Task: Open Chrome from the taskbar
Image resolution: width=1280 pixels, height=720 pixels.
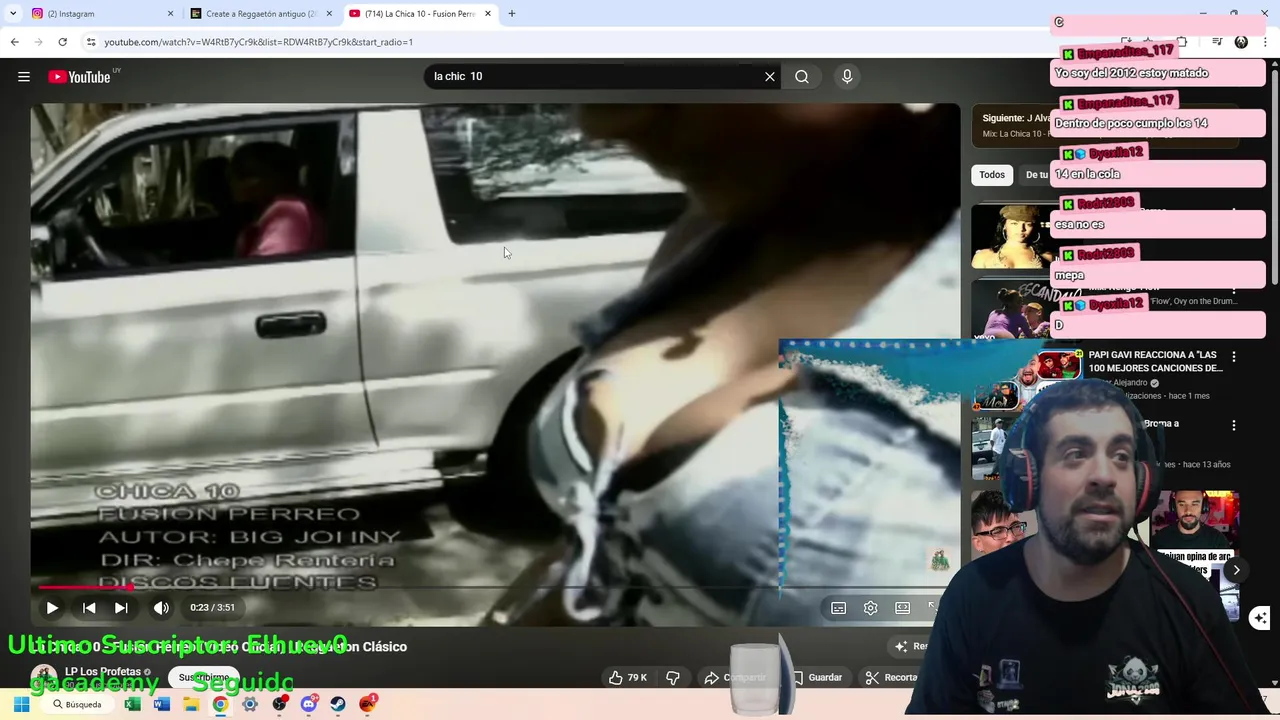Action: (x=220, y=704)
